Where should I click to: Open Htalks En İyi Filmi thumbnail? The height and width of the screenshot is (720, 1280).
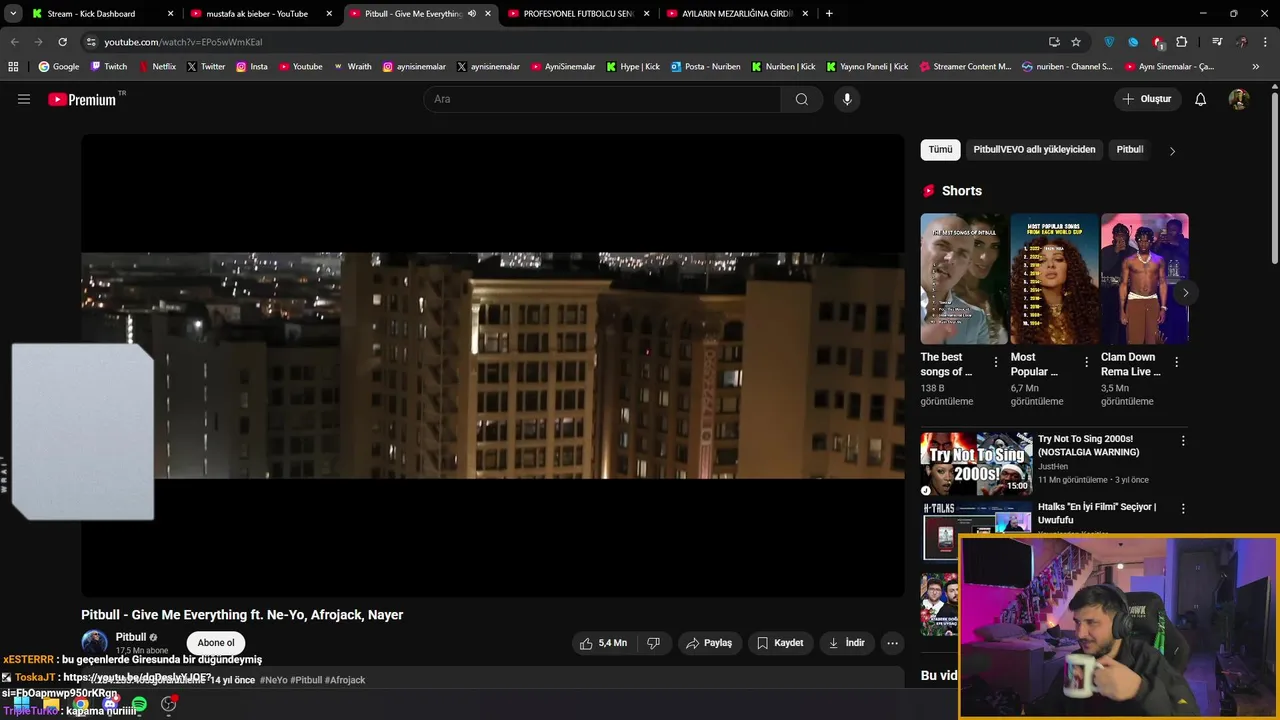[x=976, y=531]
